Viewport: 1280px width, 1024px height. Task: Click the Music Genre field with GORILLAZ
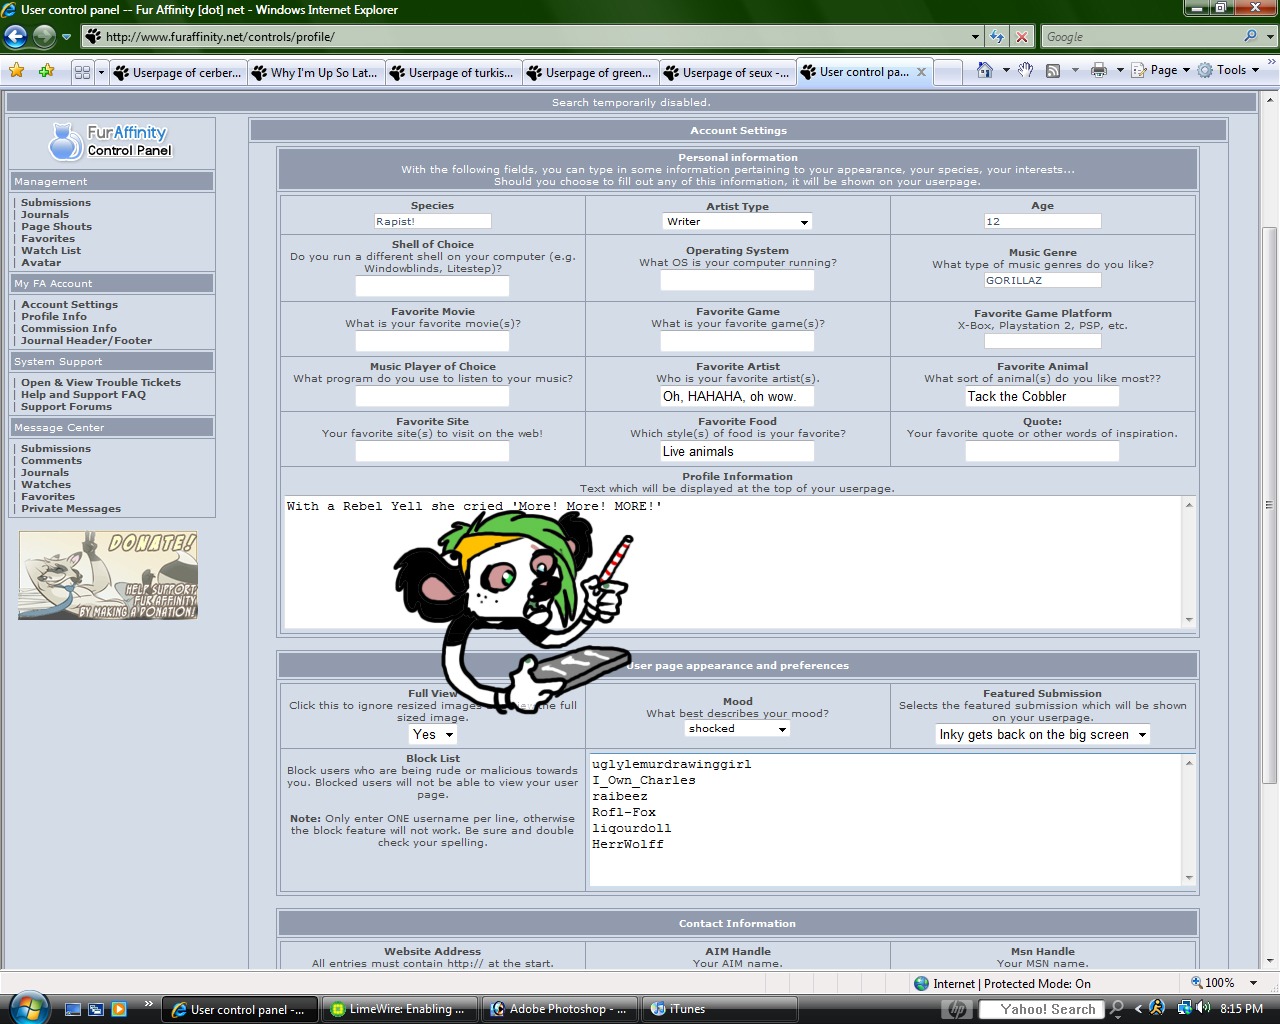tap(1042, 280)
